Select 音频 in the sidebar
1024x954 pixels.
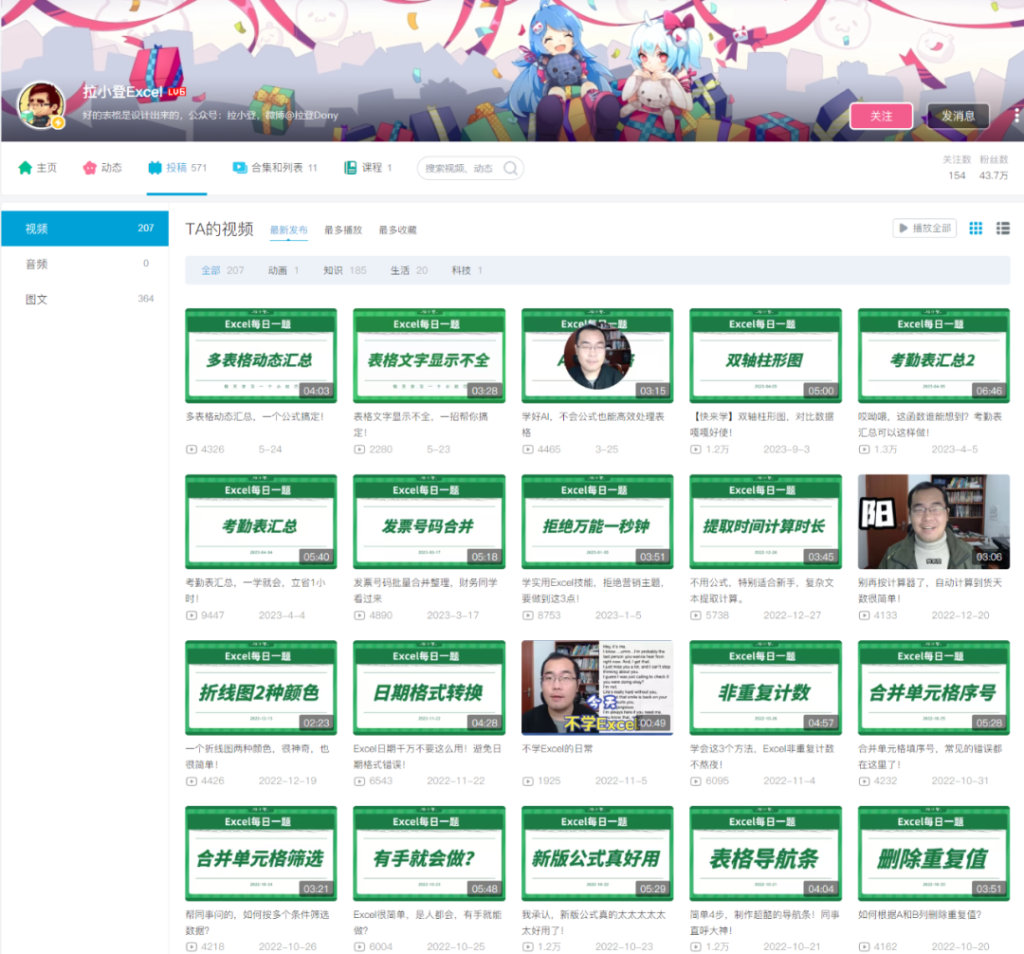pyautogui.click(x=85, y=264)
